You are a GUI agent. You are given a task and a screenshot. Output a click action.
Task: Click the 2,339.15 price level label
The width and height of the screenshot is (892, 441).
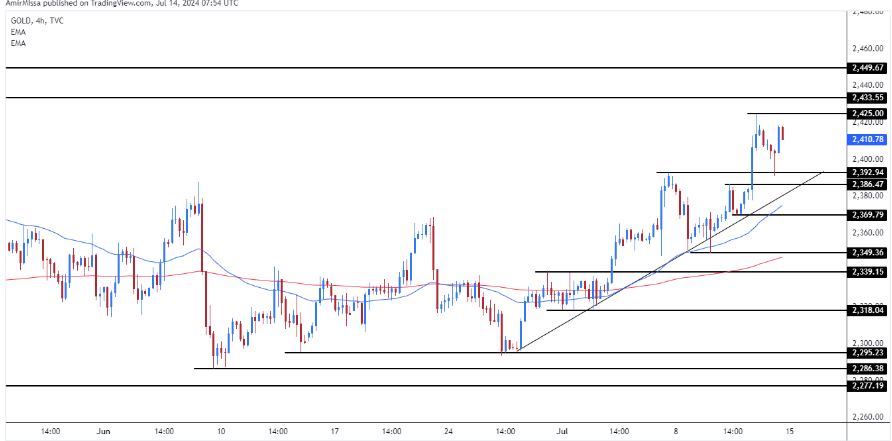[x=866, y=271]
